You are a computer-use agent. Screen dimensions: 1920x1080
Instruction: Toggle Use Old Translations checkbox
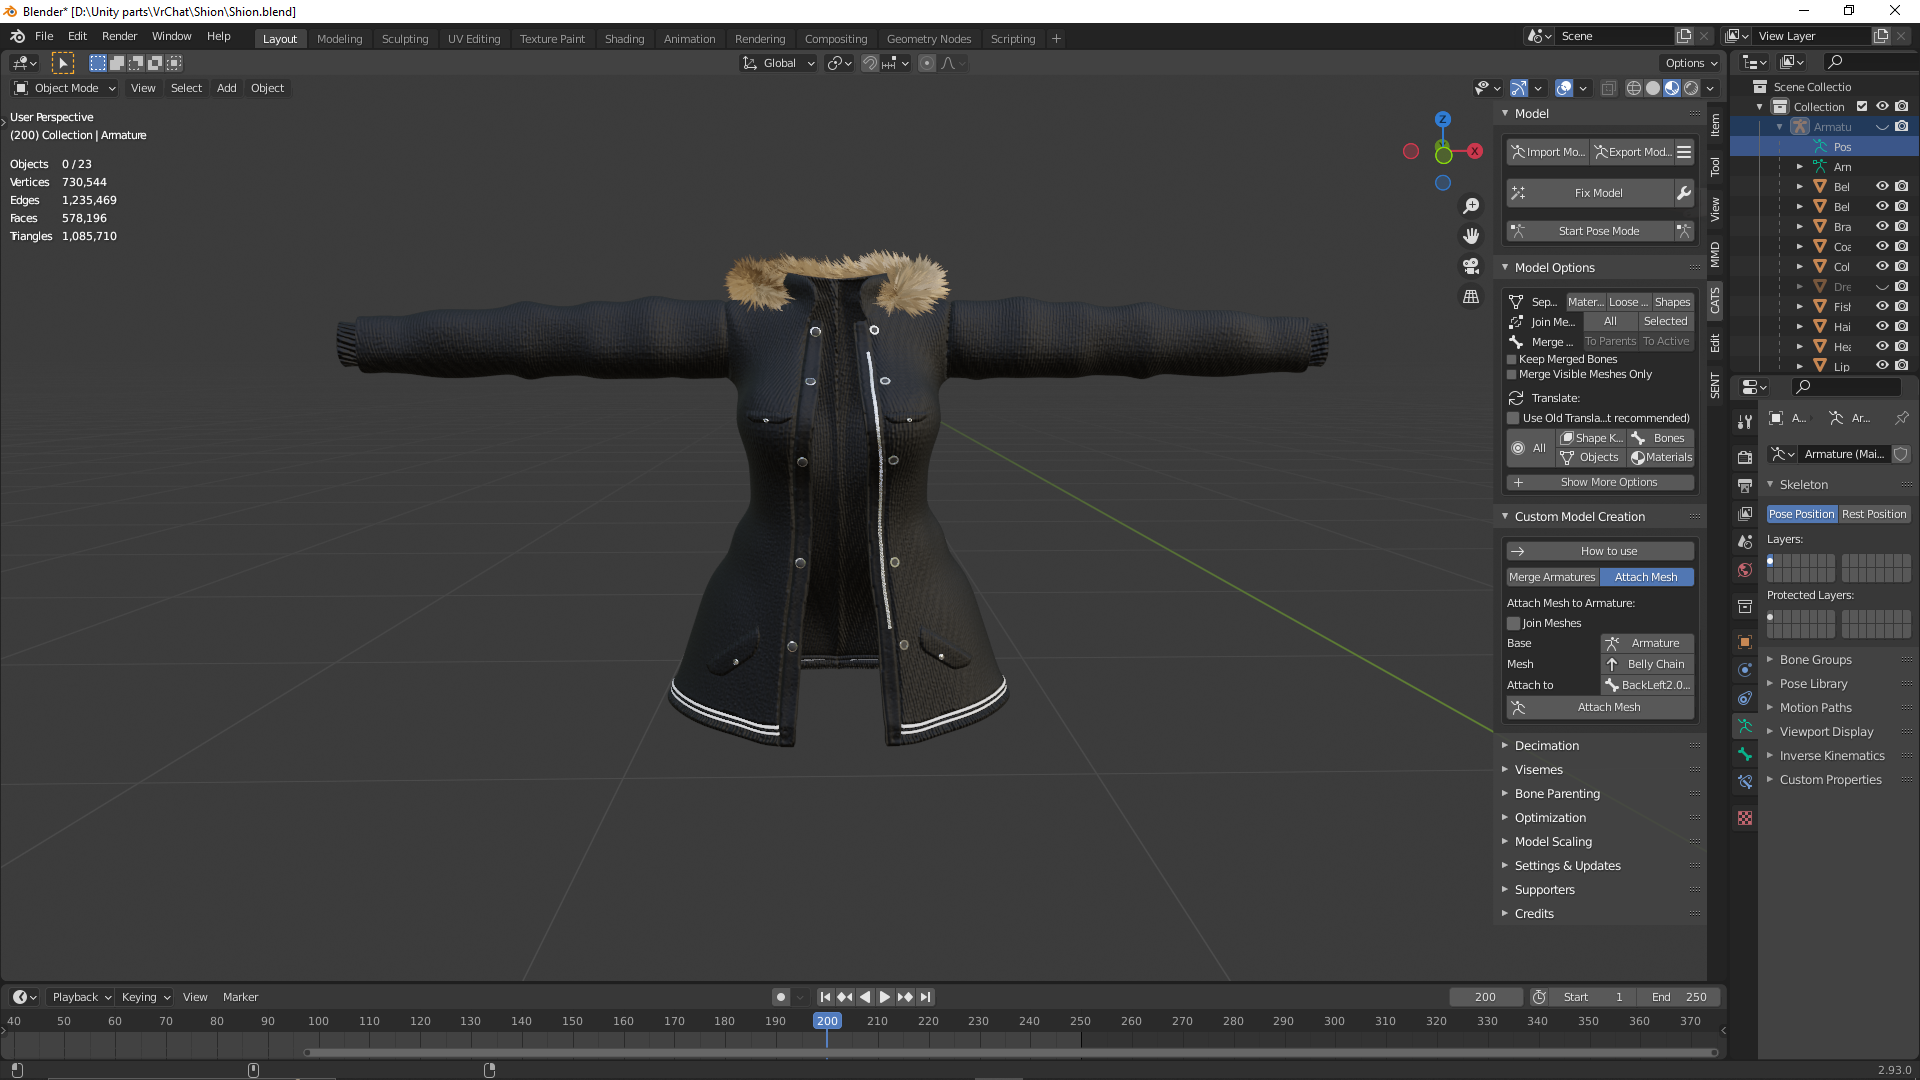1513,418
